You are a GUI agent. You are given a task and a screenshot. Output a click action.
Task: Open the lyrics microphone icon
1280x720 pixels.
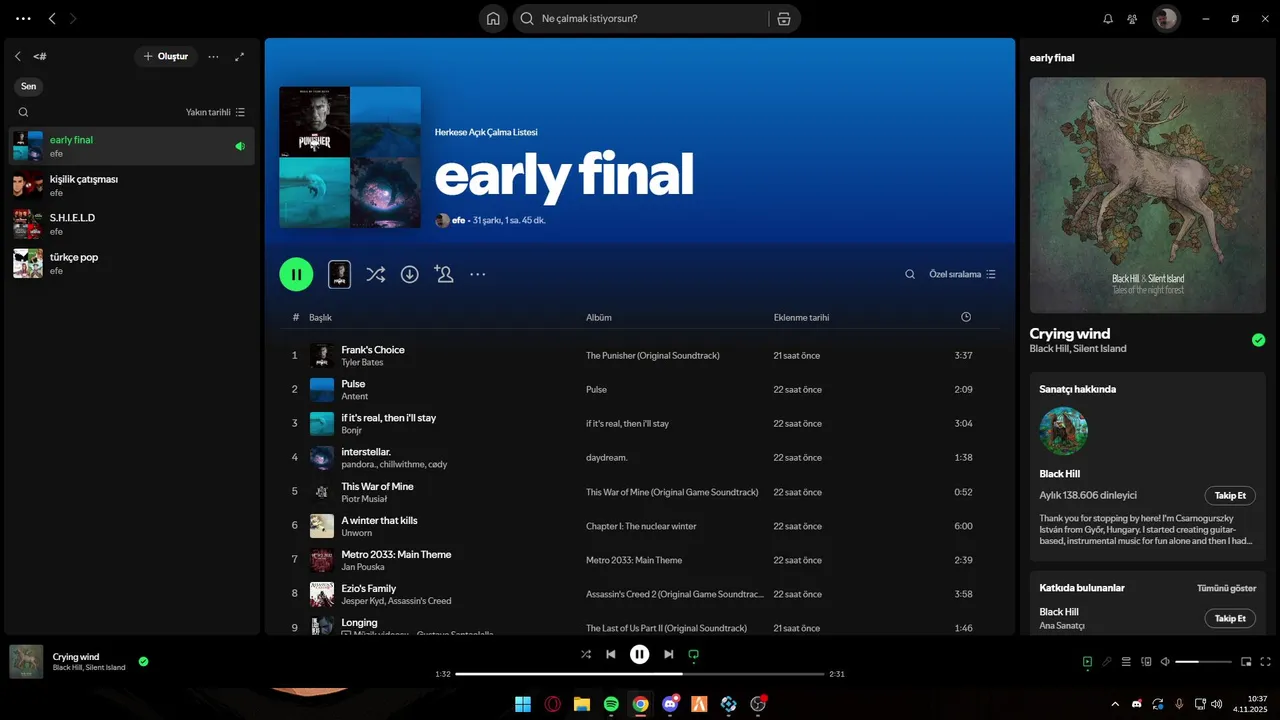tap(1107, 661)
